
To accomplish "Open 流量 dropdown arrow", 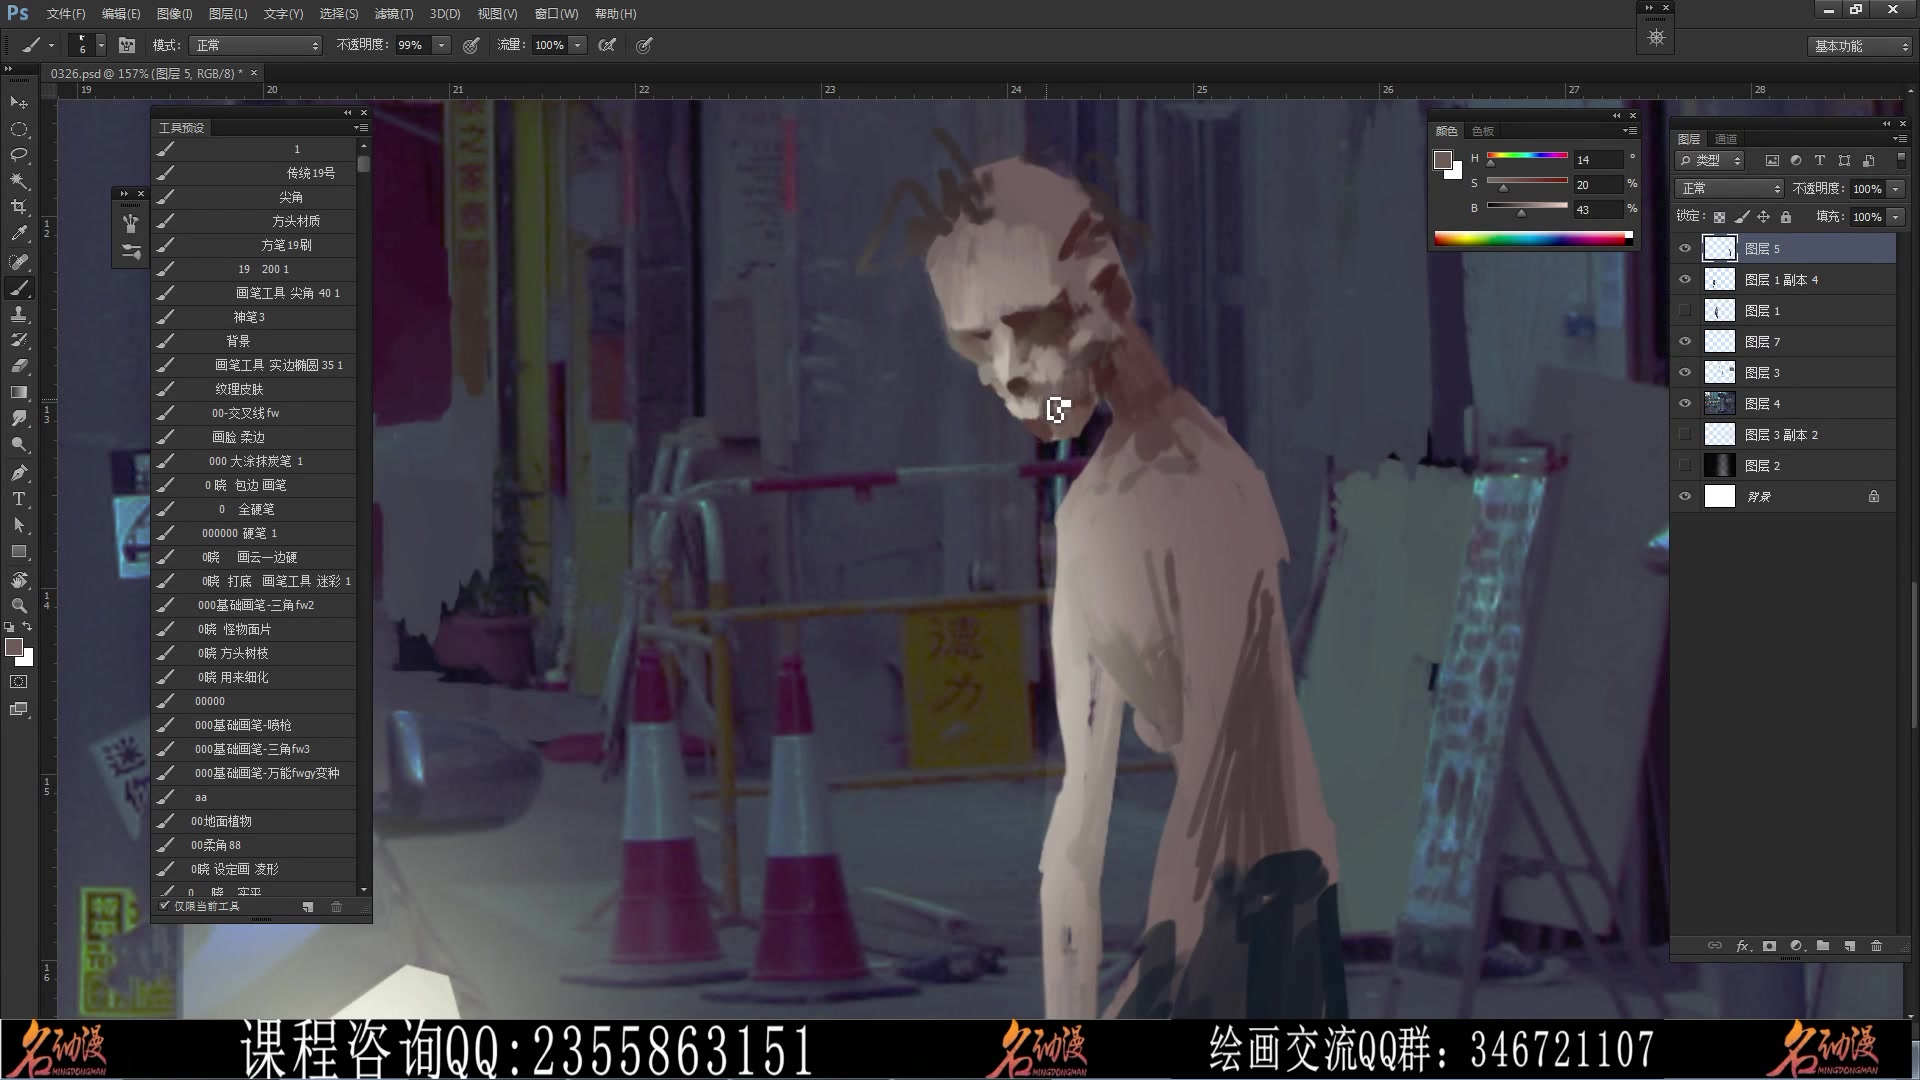I will coord(577,45).
